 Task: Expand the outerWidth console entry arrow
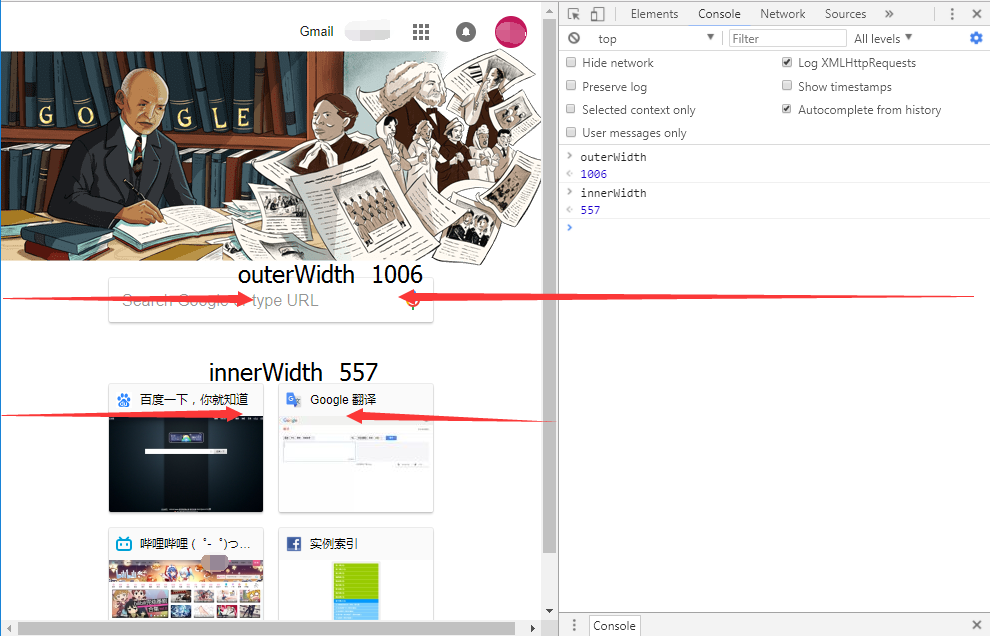(x=570, y=155)
